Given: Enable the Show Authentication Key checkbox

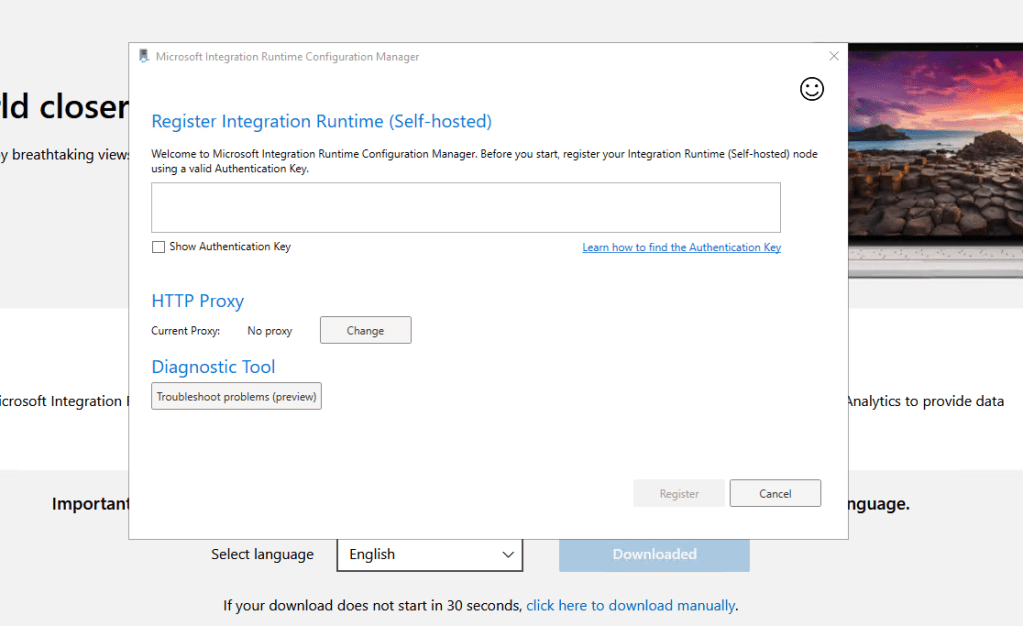Looking at the screenshot, I should [158, 247].
